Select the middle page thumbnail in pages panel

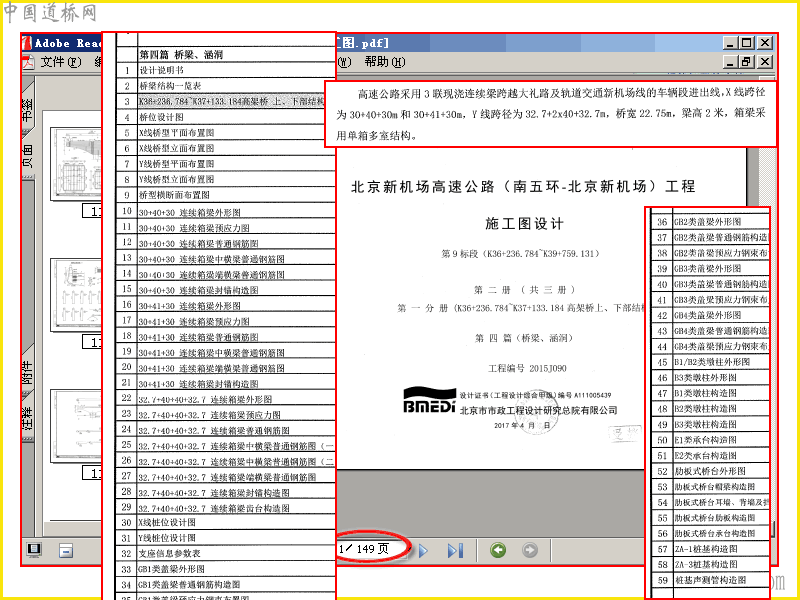point(76,295)
